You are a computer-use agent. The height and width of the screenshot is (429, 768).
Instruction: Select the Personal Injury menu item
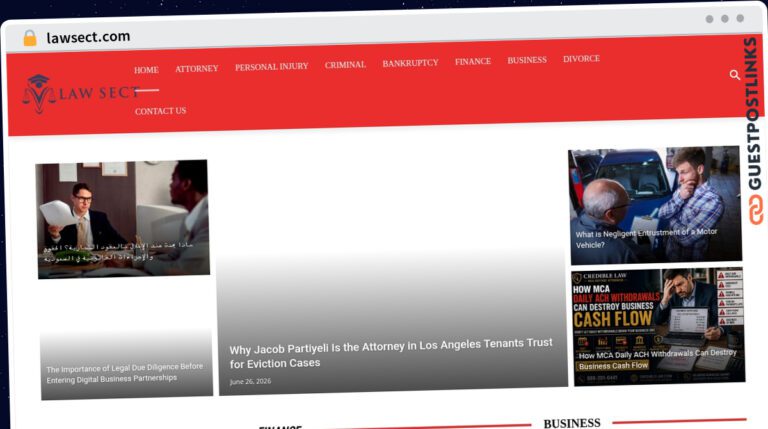click(x=271, y=67)
